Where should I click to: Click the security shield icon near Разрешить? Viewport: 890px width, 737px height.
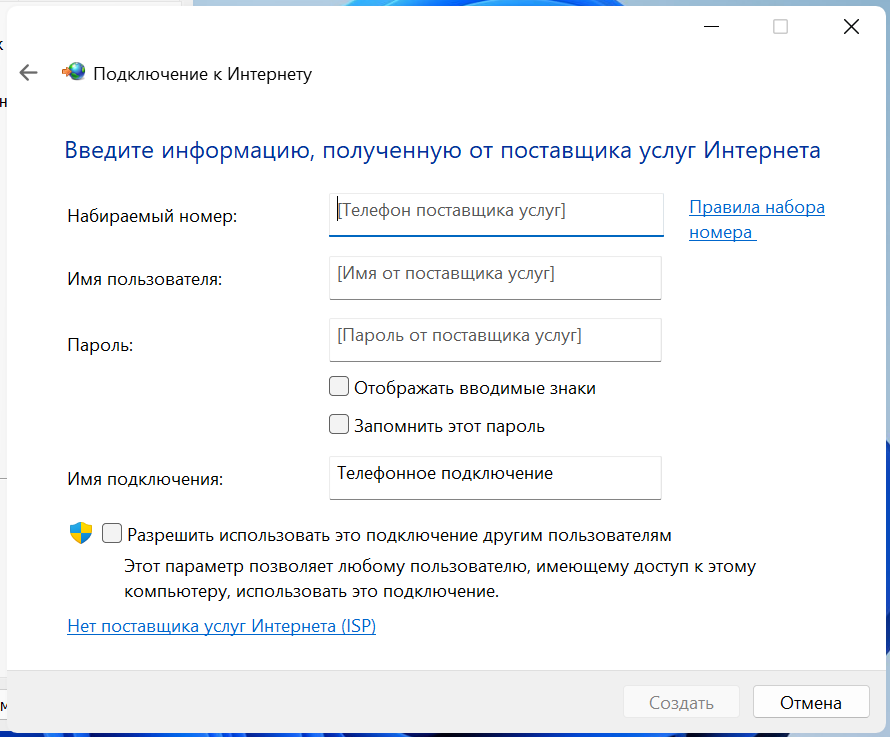(x=81, y=534)
